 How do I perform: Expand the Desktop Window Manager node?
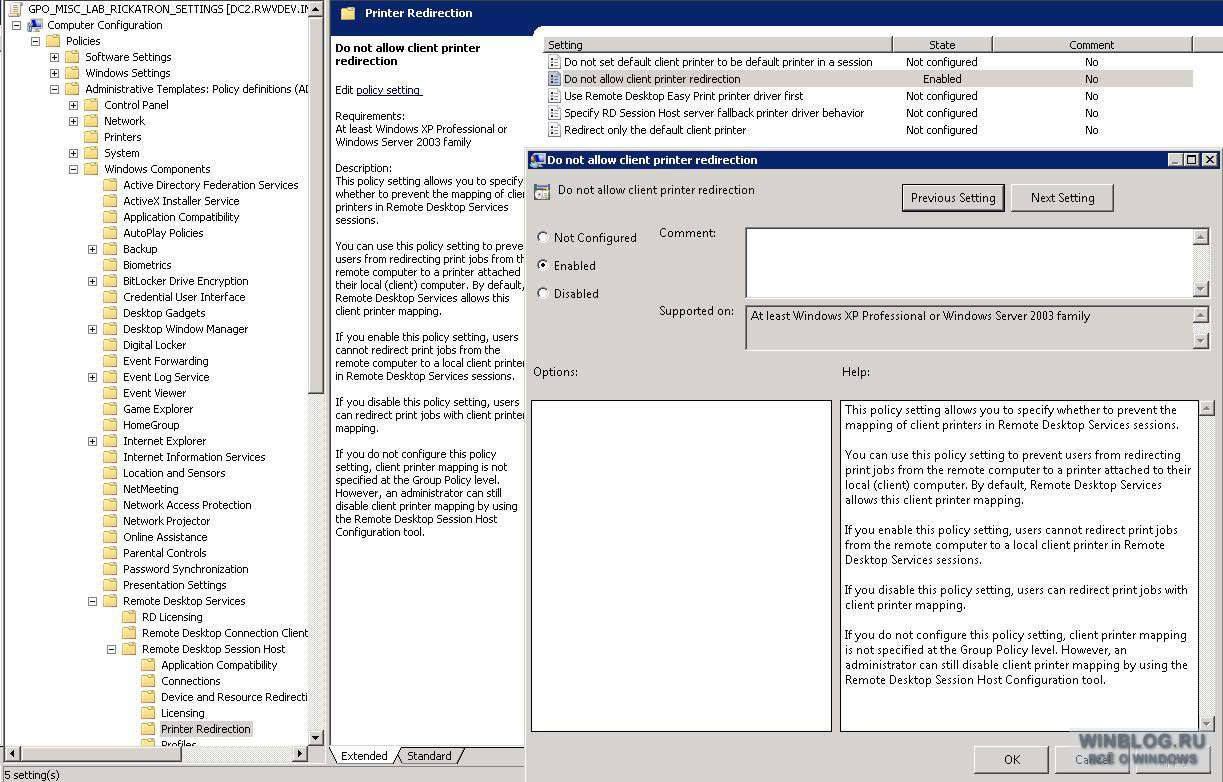(93, 329)
